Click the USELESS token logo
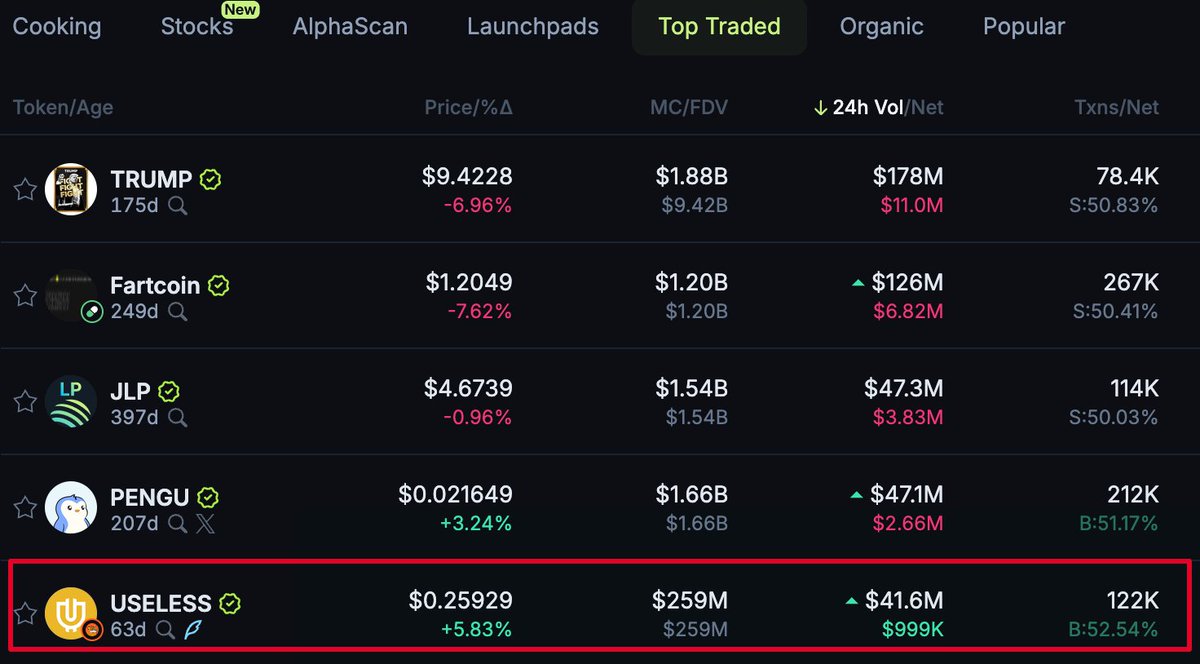The height and width of the screenshot is (664, 1200). [71, 613]
